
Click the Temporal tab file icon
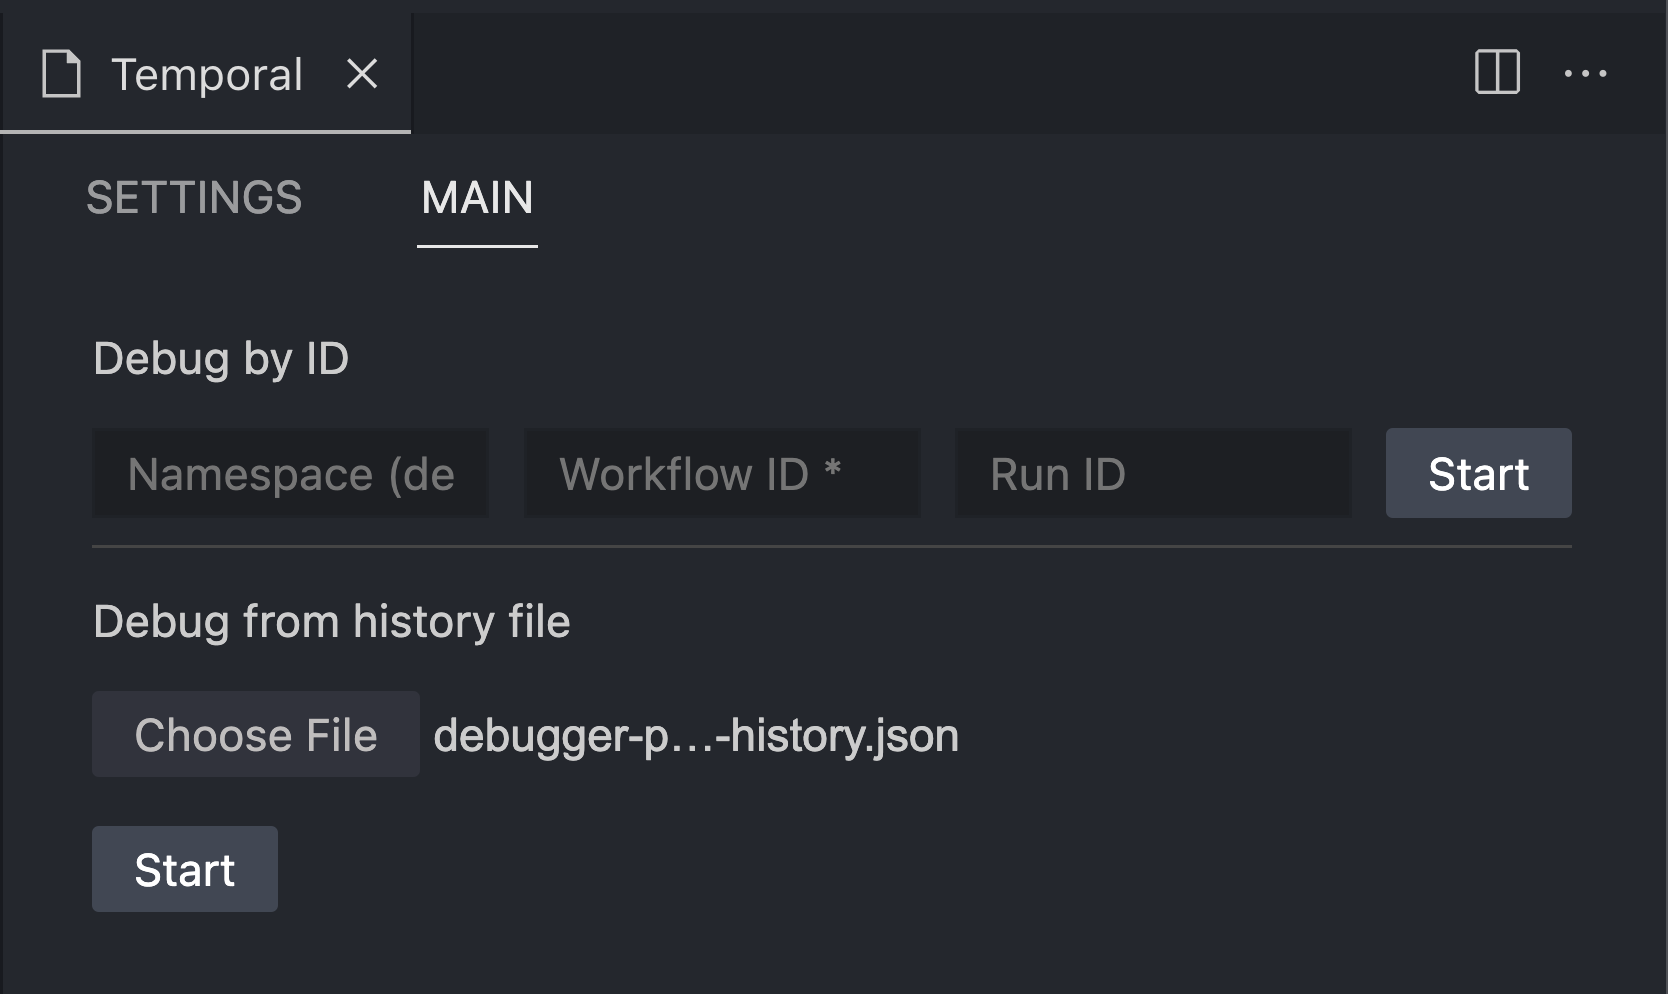pyautogui.click(x=61, y=75)
